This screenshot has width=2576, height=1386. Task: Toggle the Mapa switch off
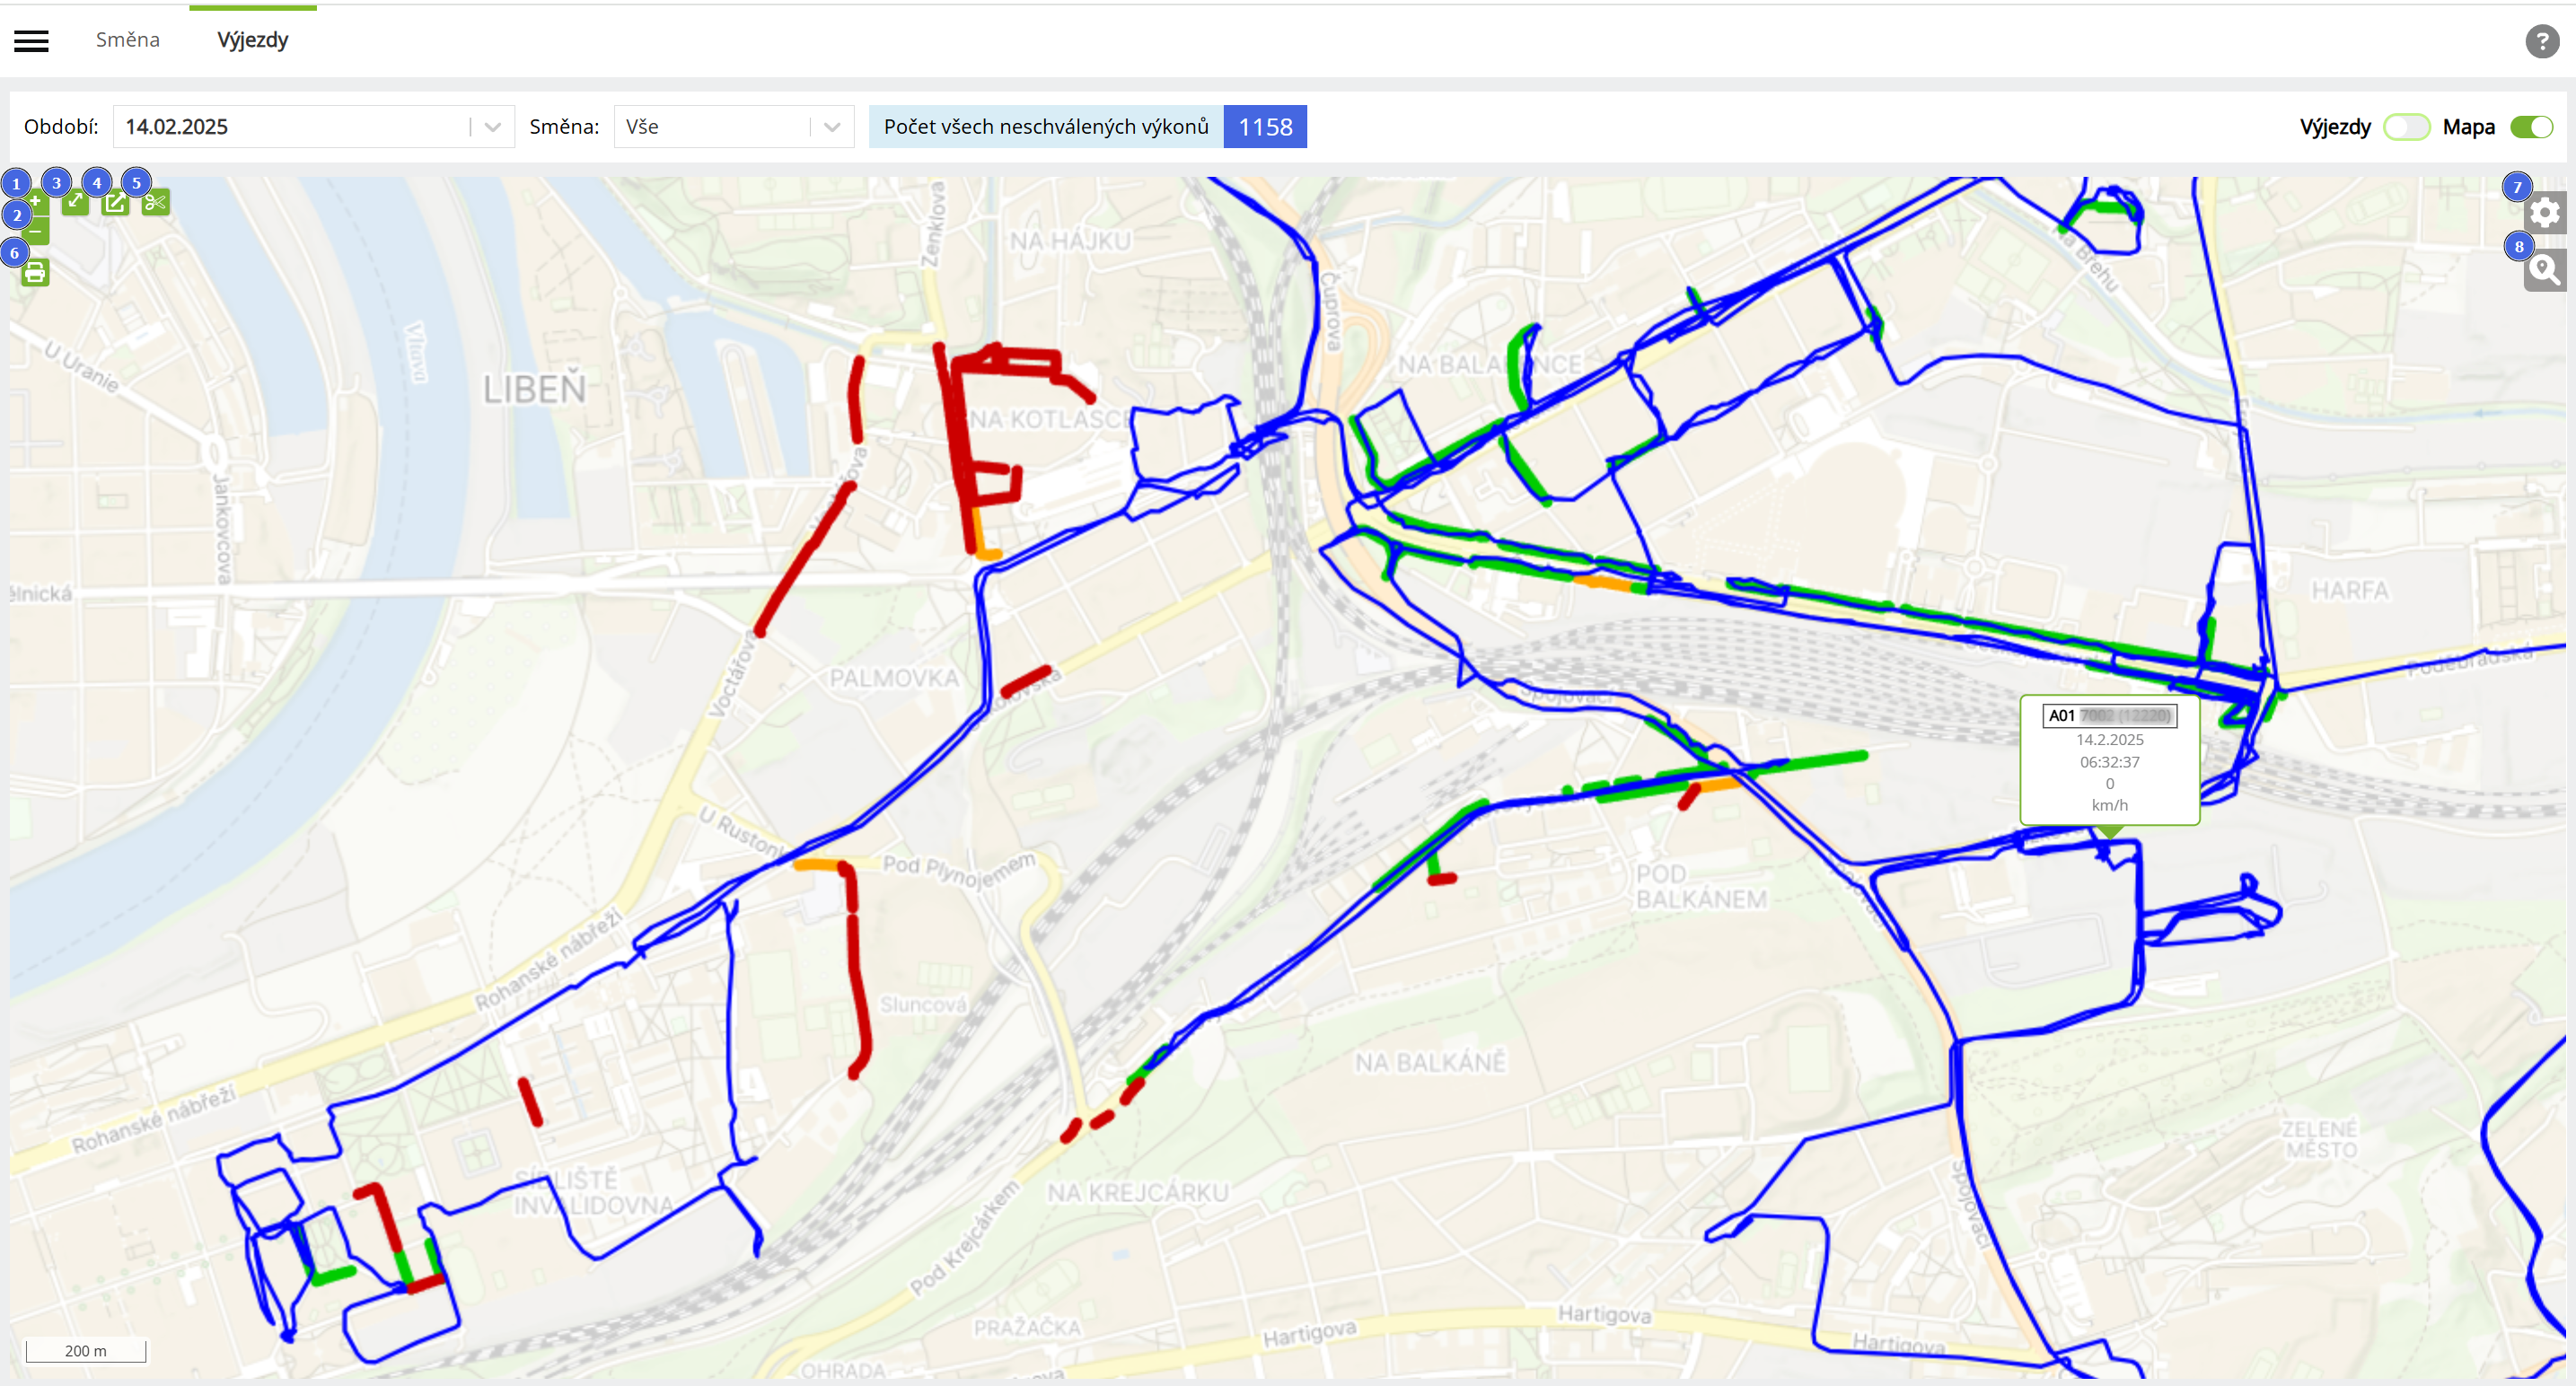(x=2532, y=127)
